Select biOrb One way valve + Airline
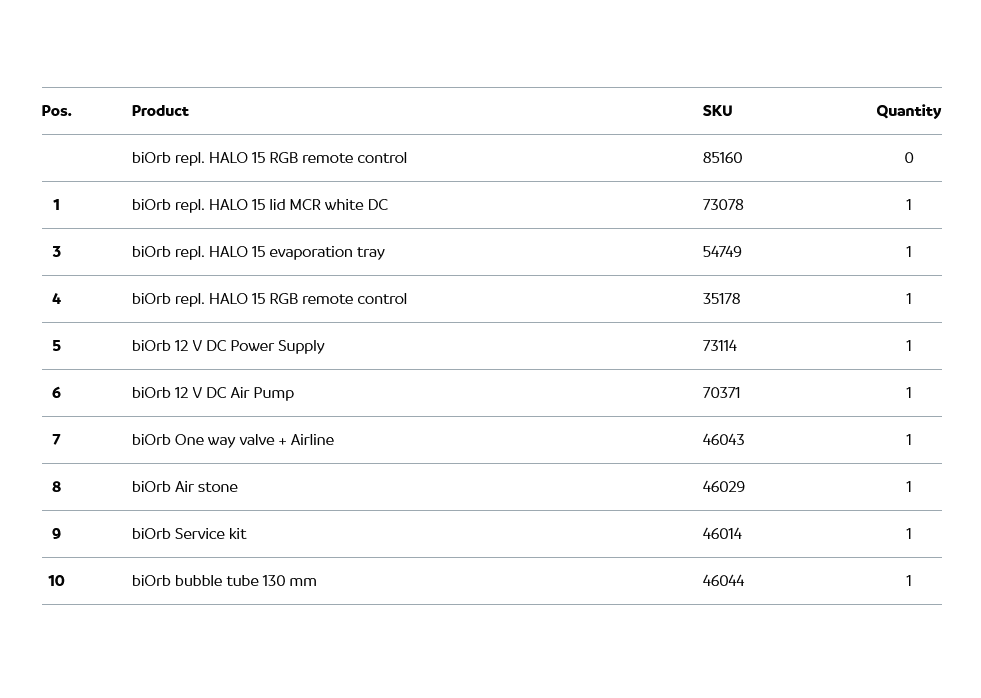 click(233, 440)
